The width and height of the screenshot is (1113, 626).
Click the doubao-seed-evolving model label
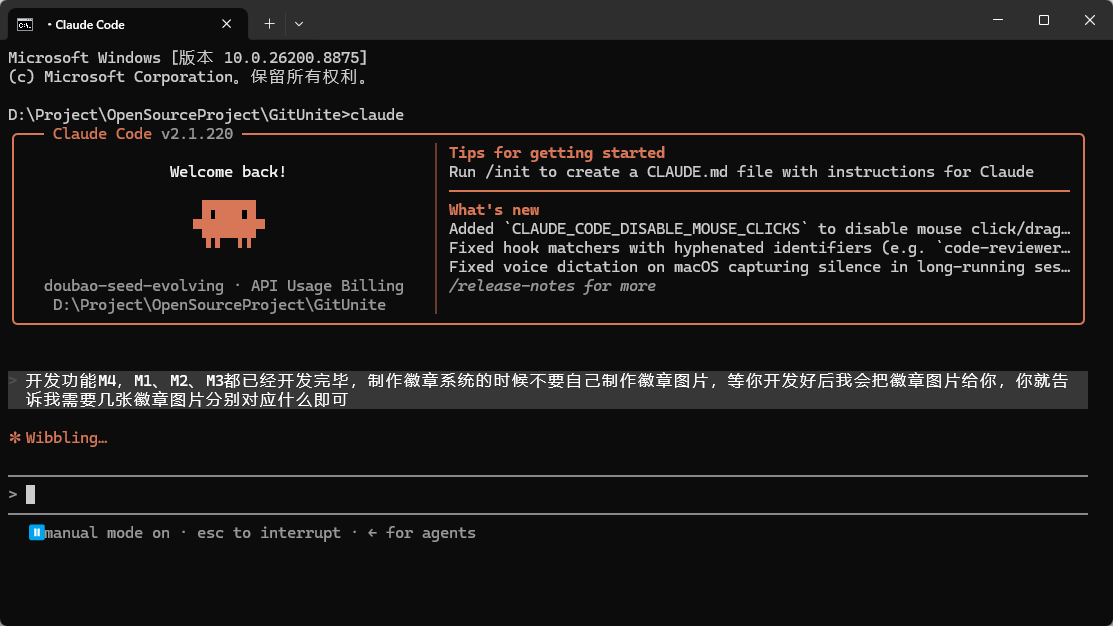tap(133, 286)
